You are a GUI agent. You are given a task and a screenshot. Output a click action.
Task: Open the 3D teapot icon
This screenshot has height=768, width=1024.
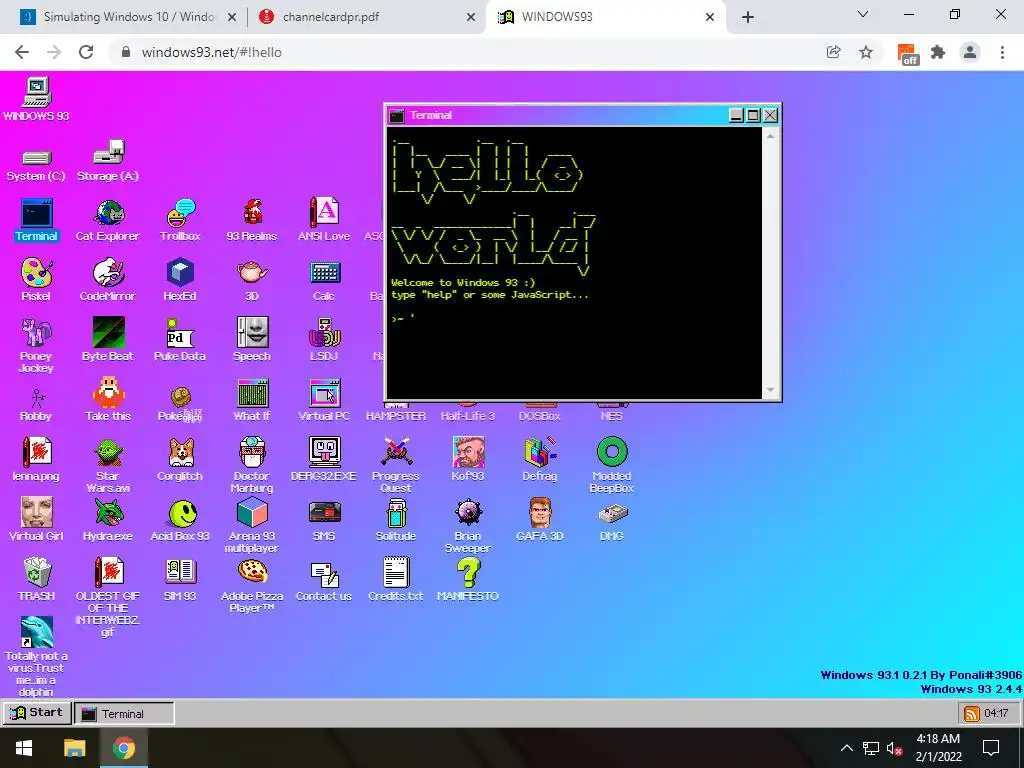252,273
